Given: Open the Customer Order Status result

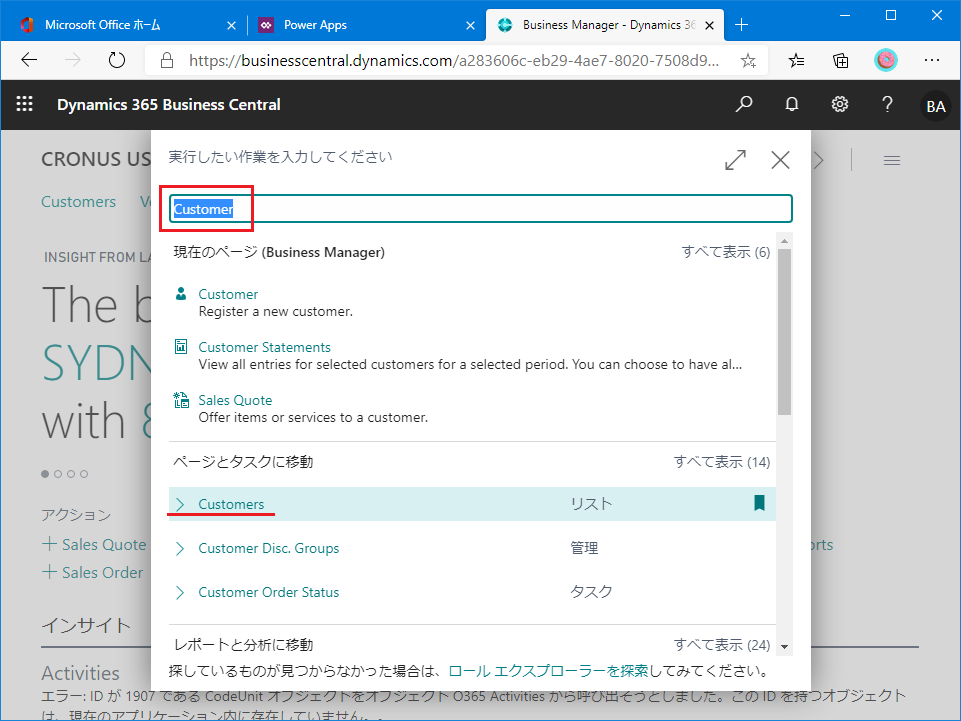Looking at the screenshot, I should pos(268,592).
